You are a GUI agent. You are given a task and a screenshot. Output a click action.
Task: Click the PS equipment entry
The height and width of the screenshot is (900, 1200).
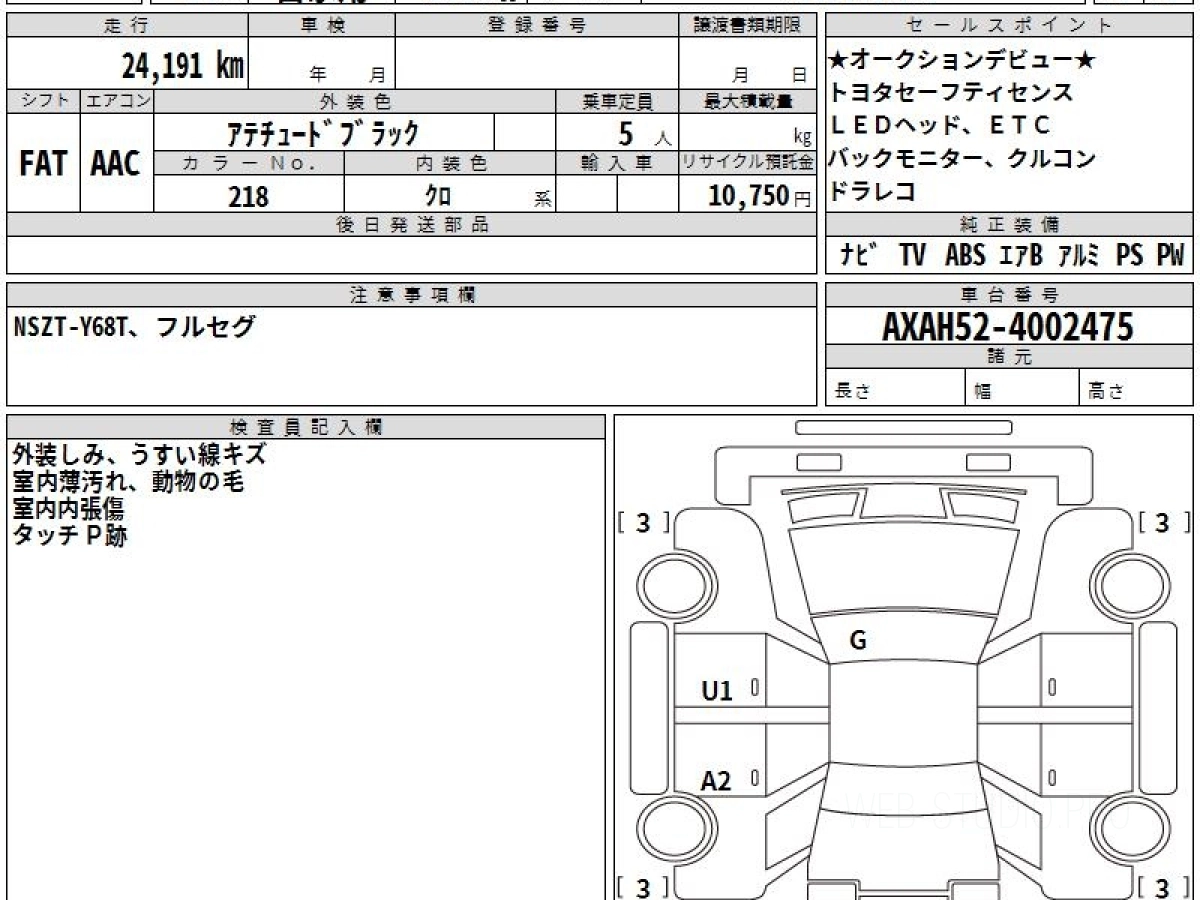point(1130,255)
